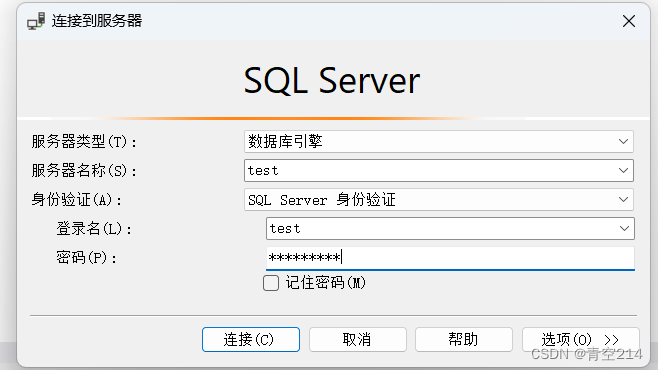Expand options with 选项(O) >> button
Image resolution: width=658 pixels, height=370 pixels.
point(580,339)
